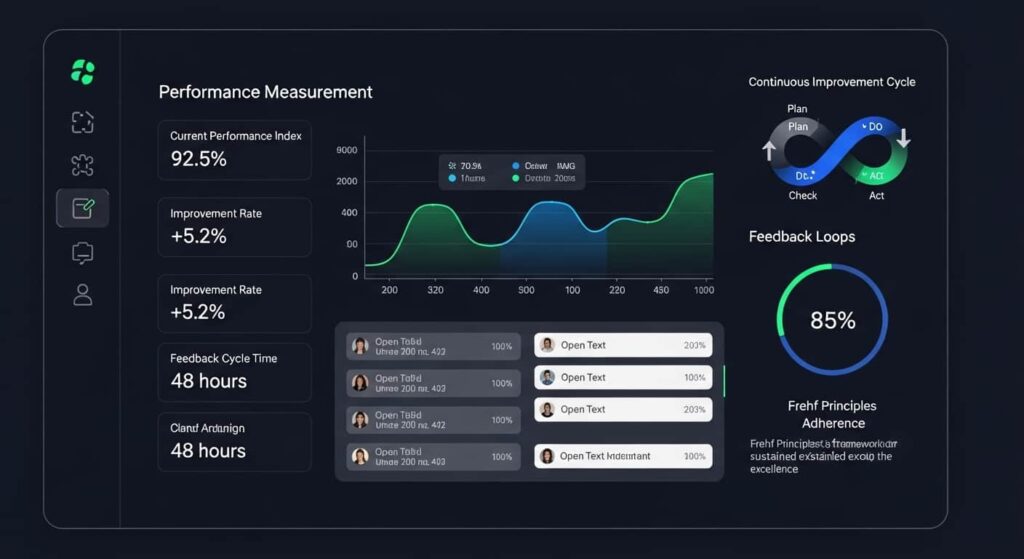Click the Performance Measurement heading
Screen dimensions: 1024x559
point(265,92)
